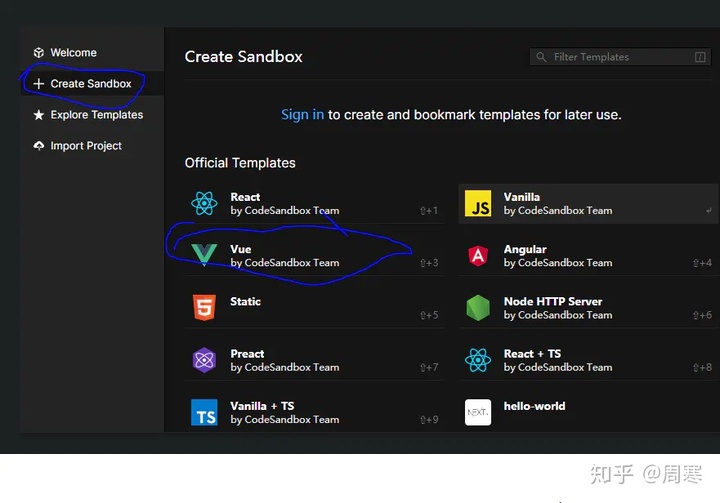Screen dimensions: 720x503
Task: Click the Welcome cube icon
Action: [x=39, y=52]
